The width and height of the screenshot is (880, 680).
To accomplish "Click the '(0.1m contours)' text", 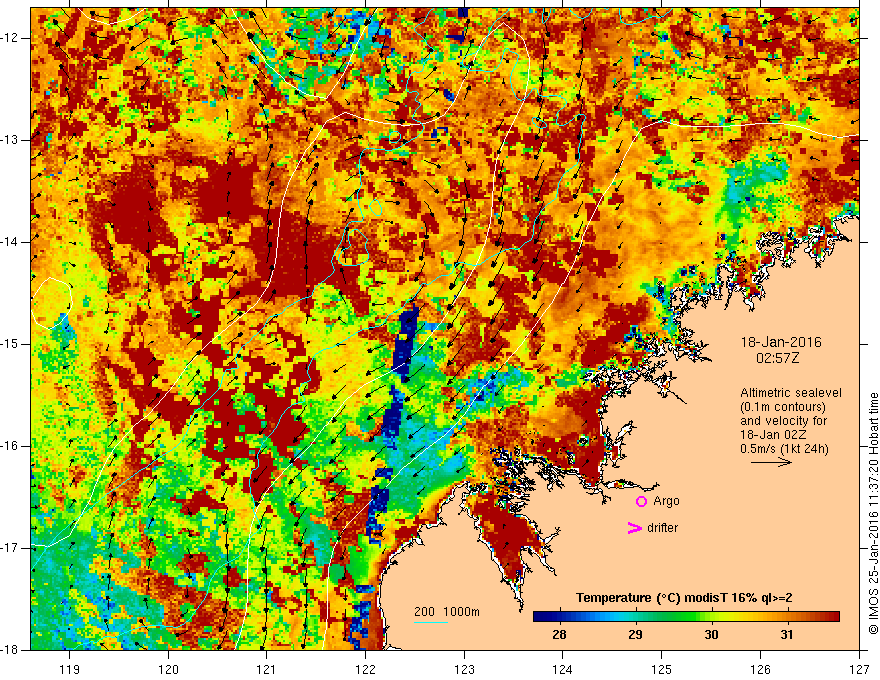I will coord(782,407).
